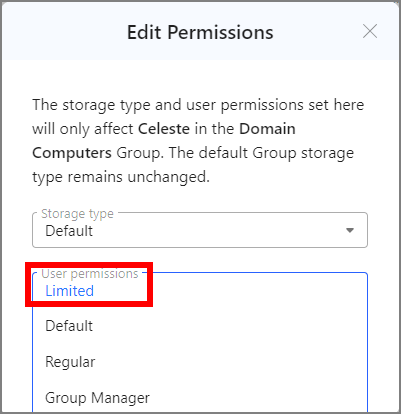Close the Edit Permissions dialog
The height and width of the screenshot is (414, 401).
370,32
